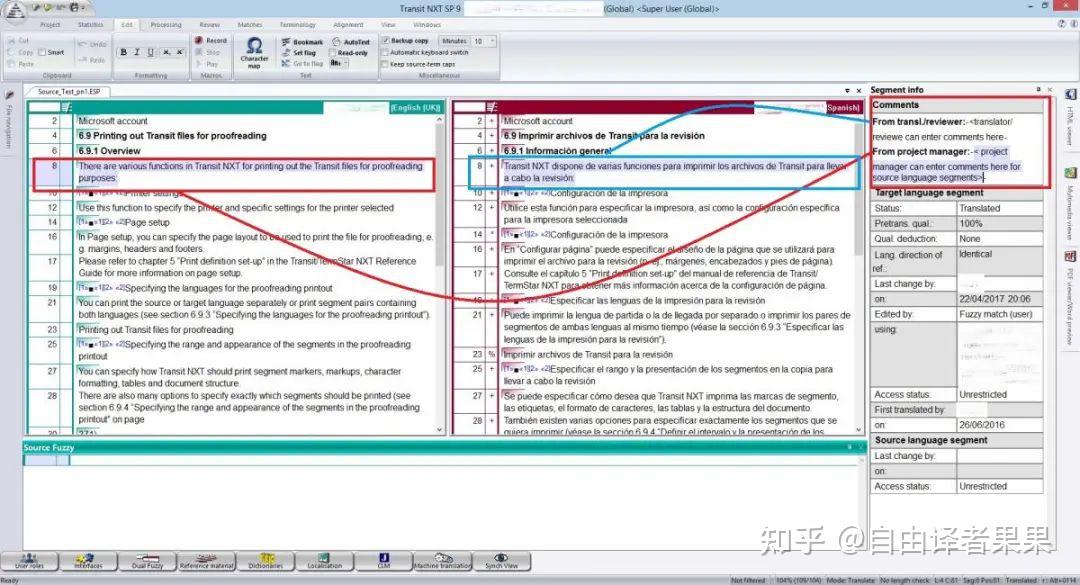1080x585 pixels.
Task: Enable the Backup copy option
Action: point(387,41)
